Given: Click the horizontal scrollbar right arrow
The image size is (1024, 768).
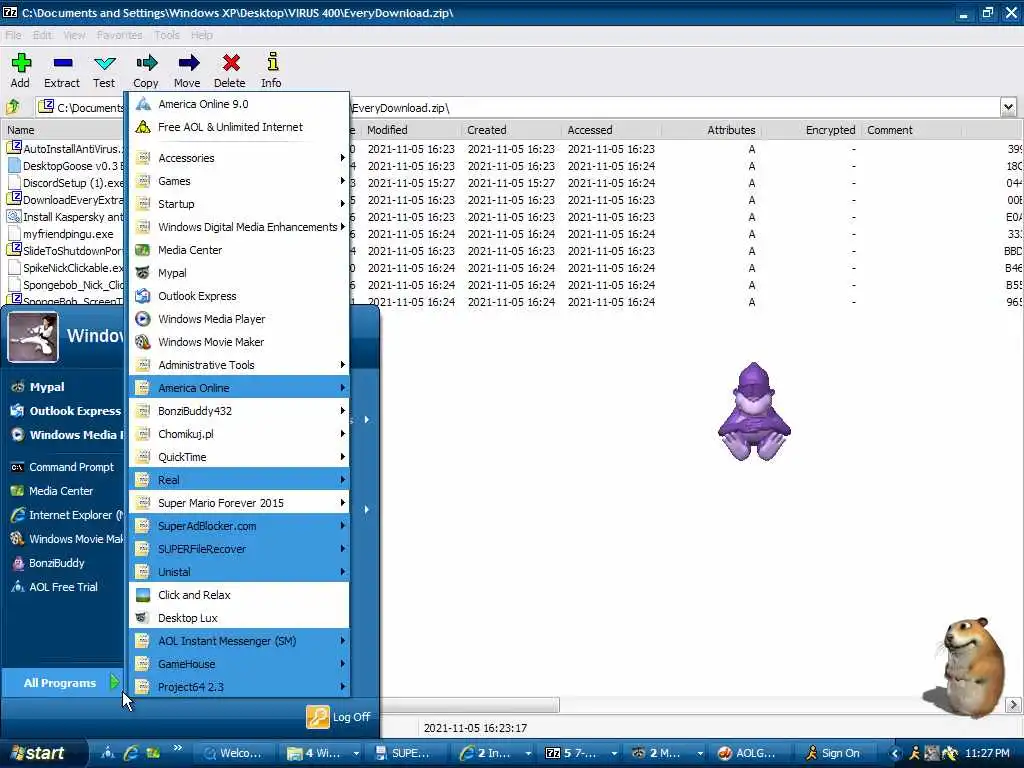Looking at the screenshot, I should pyautogui.click(x=1013, y=705).
